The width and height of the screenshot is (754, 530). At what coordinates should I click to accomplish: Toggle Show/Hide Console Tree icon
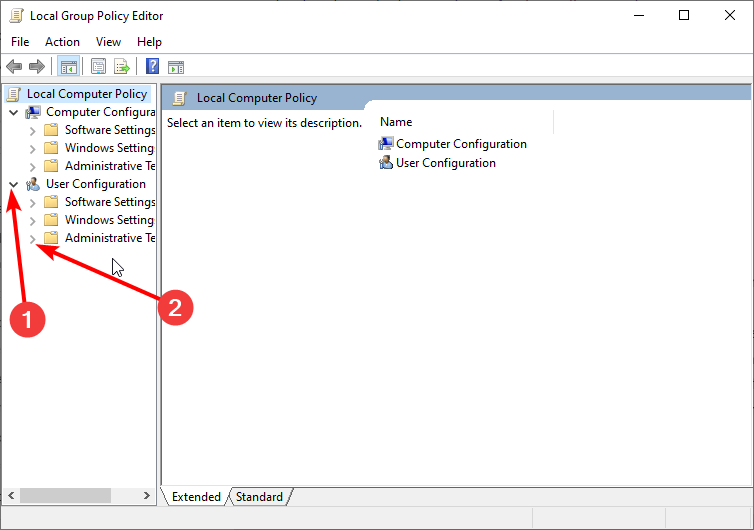click(68, 67)
